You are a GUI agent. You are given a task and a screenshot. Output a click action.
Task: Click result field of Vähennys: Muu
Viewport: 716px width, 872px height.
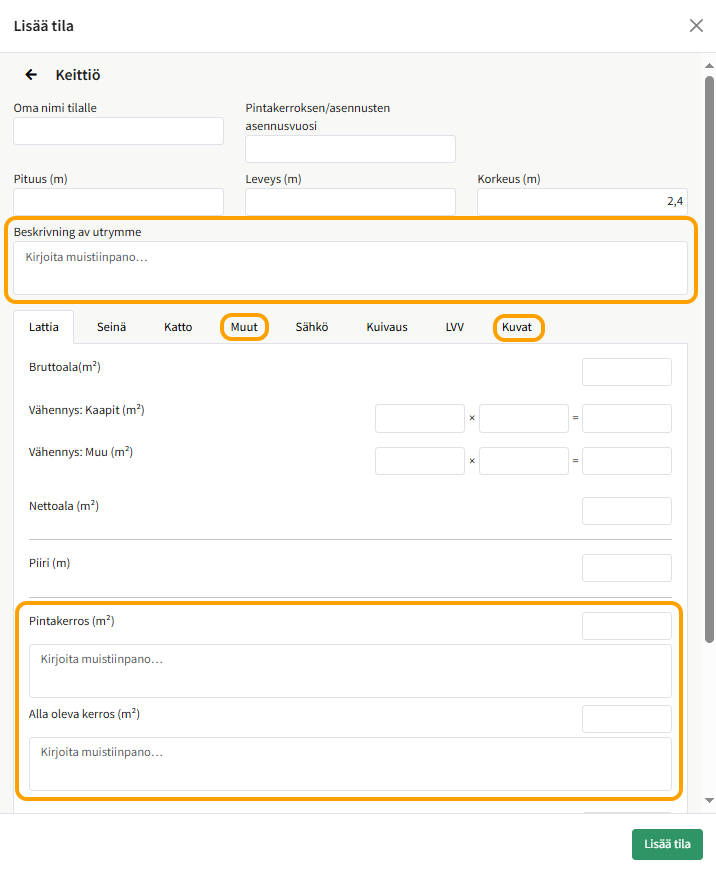point(627,461)
